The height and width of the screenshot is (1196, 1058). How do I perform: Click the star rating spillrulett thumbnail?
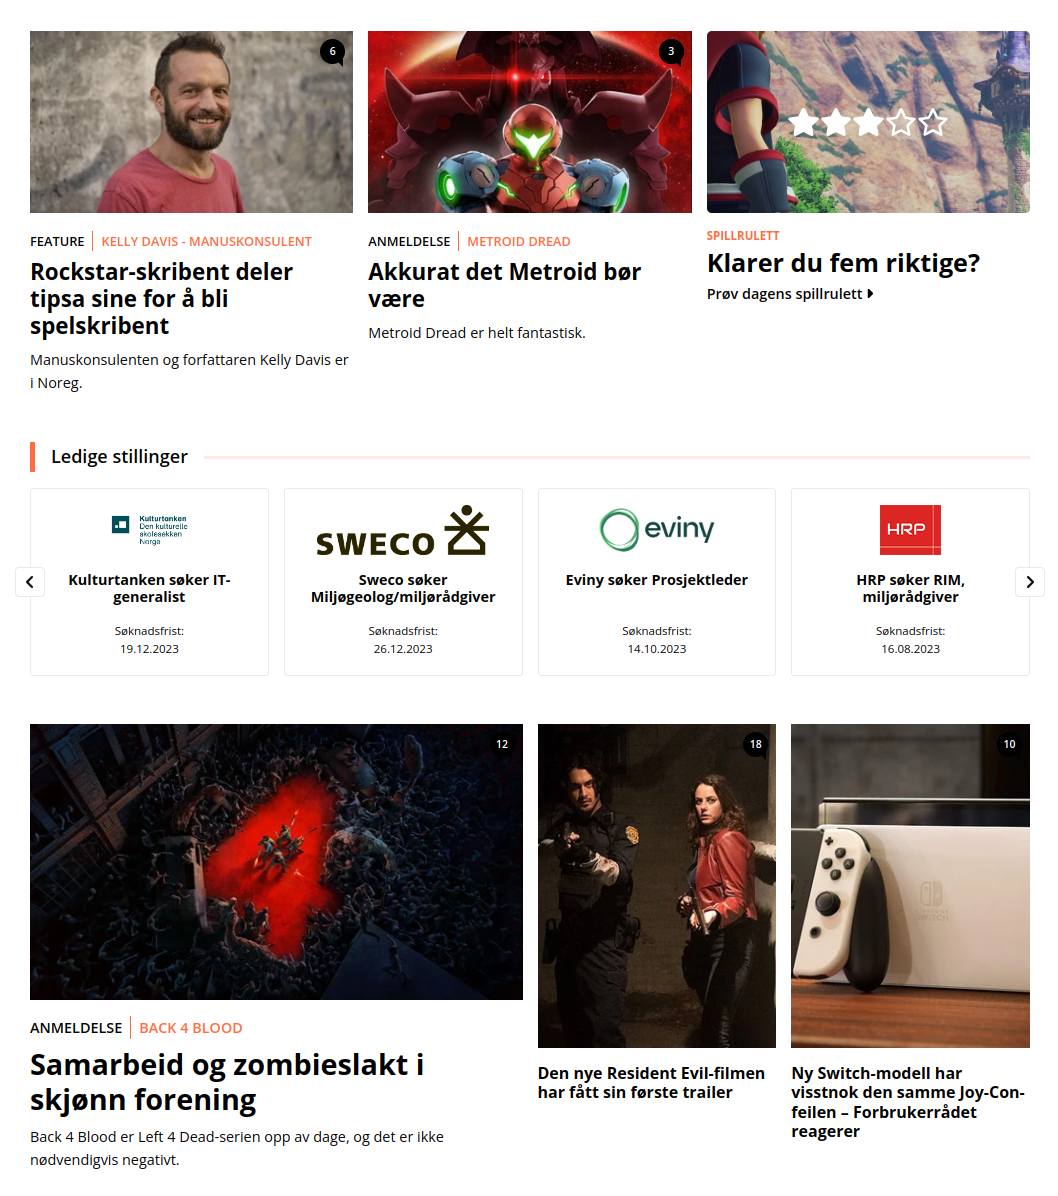click(868, 122)
